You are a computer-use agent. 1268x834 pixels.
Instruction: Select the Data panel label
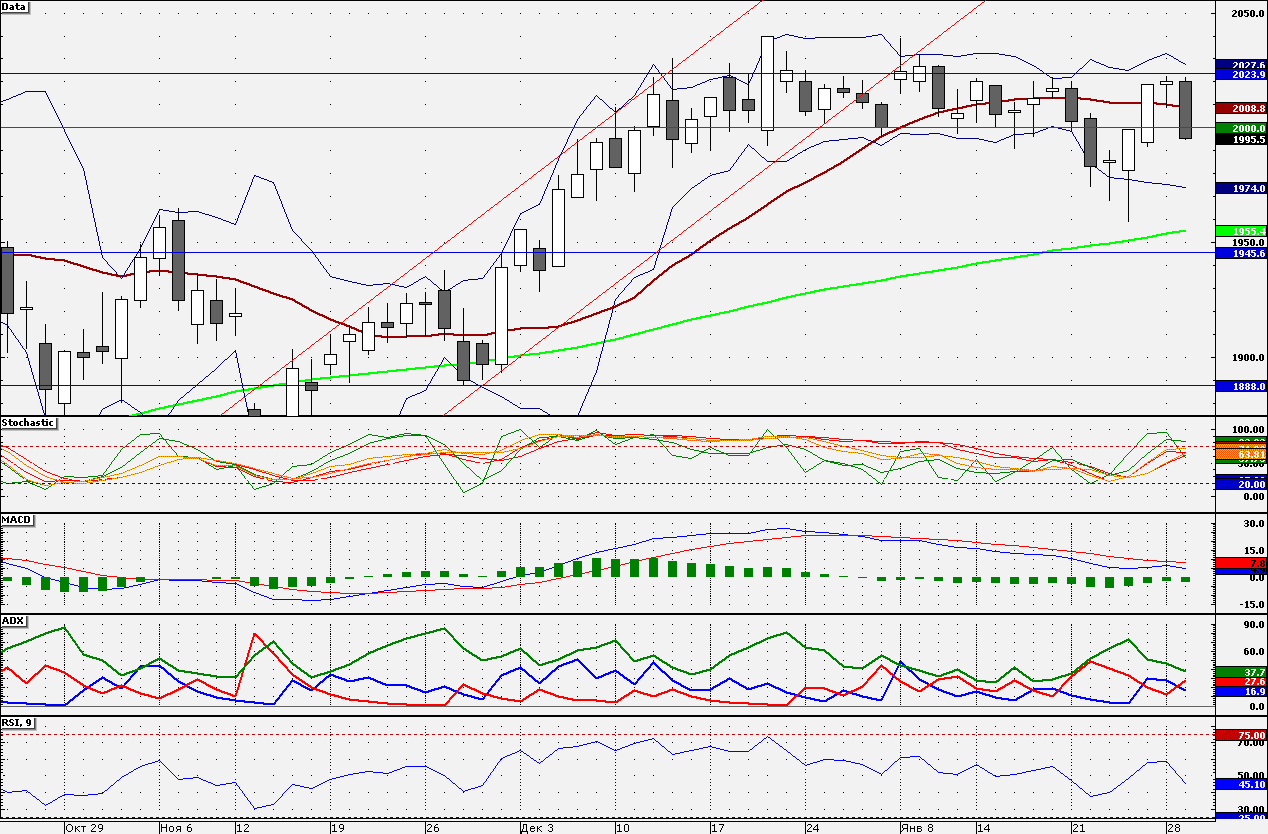[x=15, y=6]
